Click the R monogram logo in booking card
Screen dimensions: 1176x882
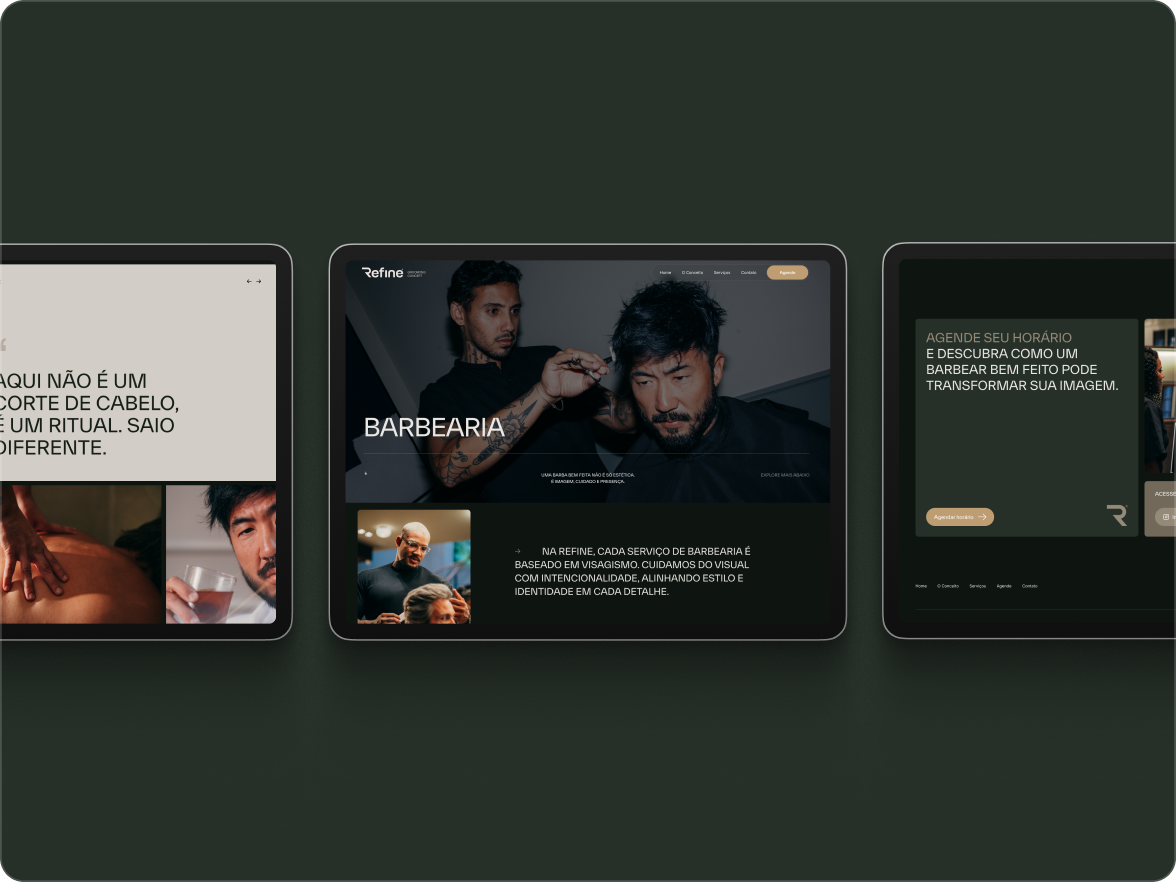[1117, 515]
